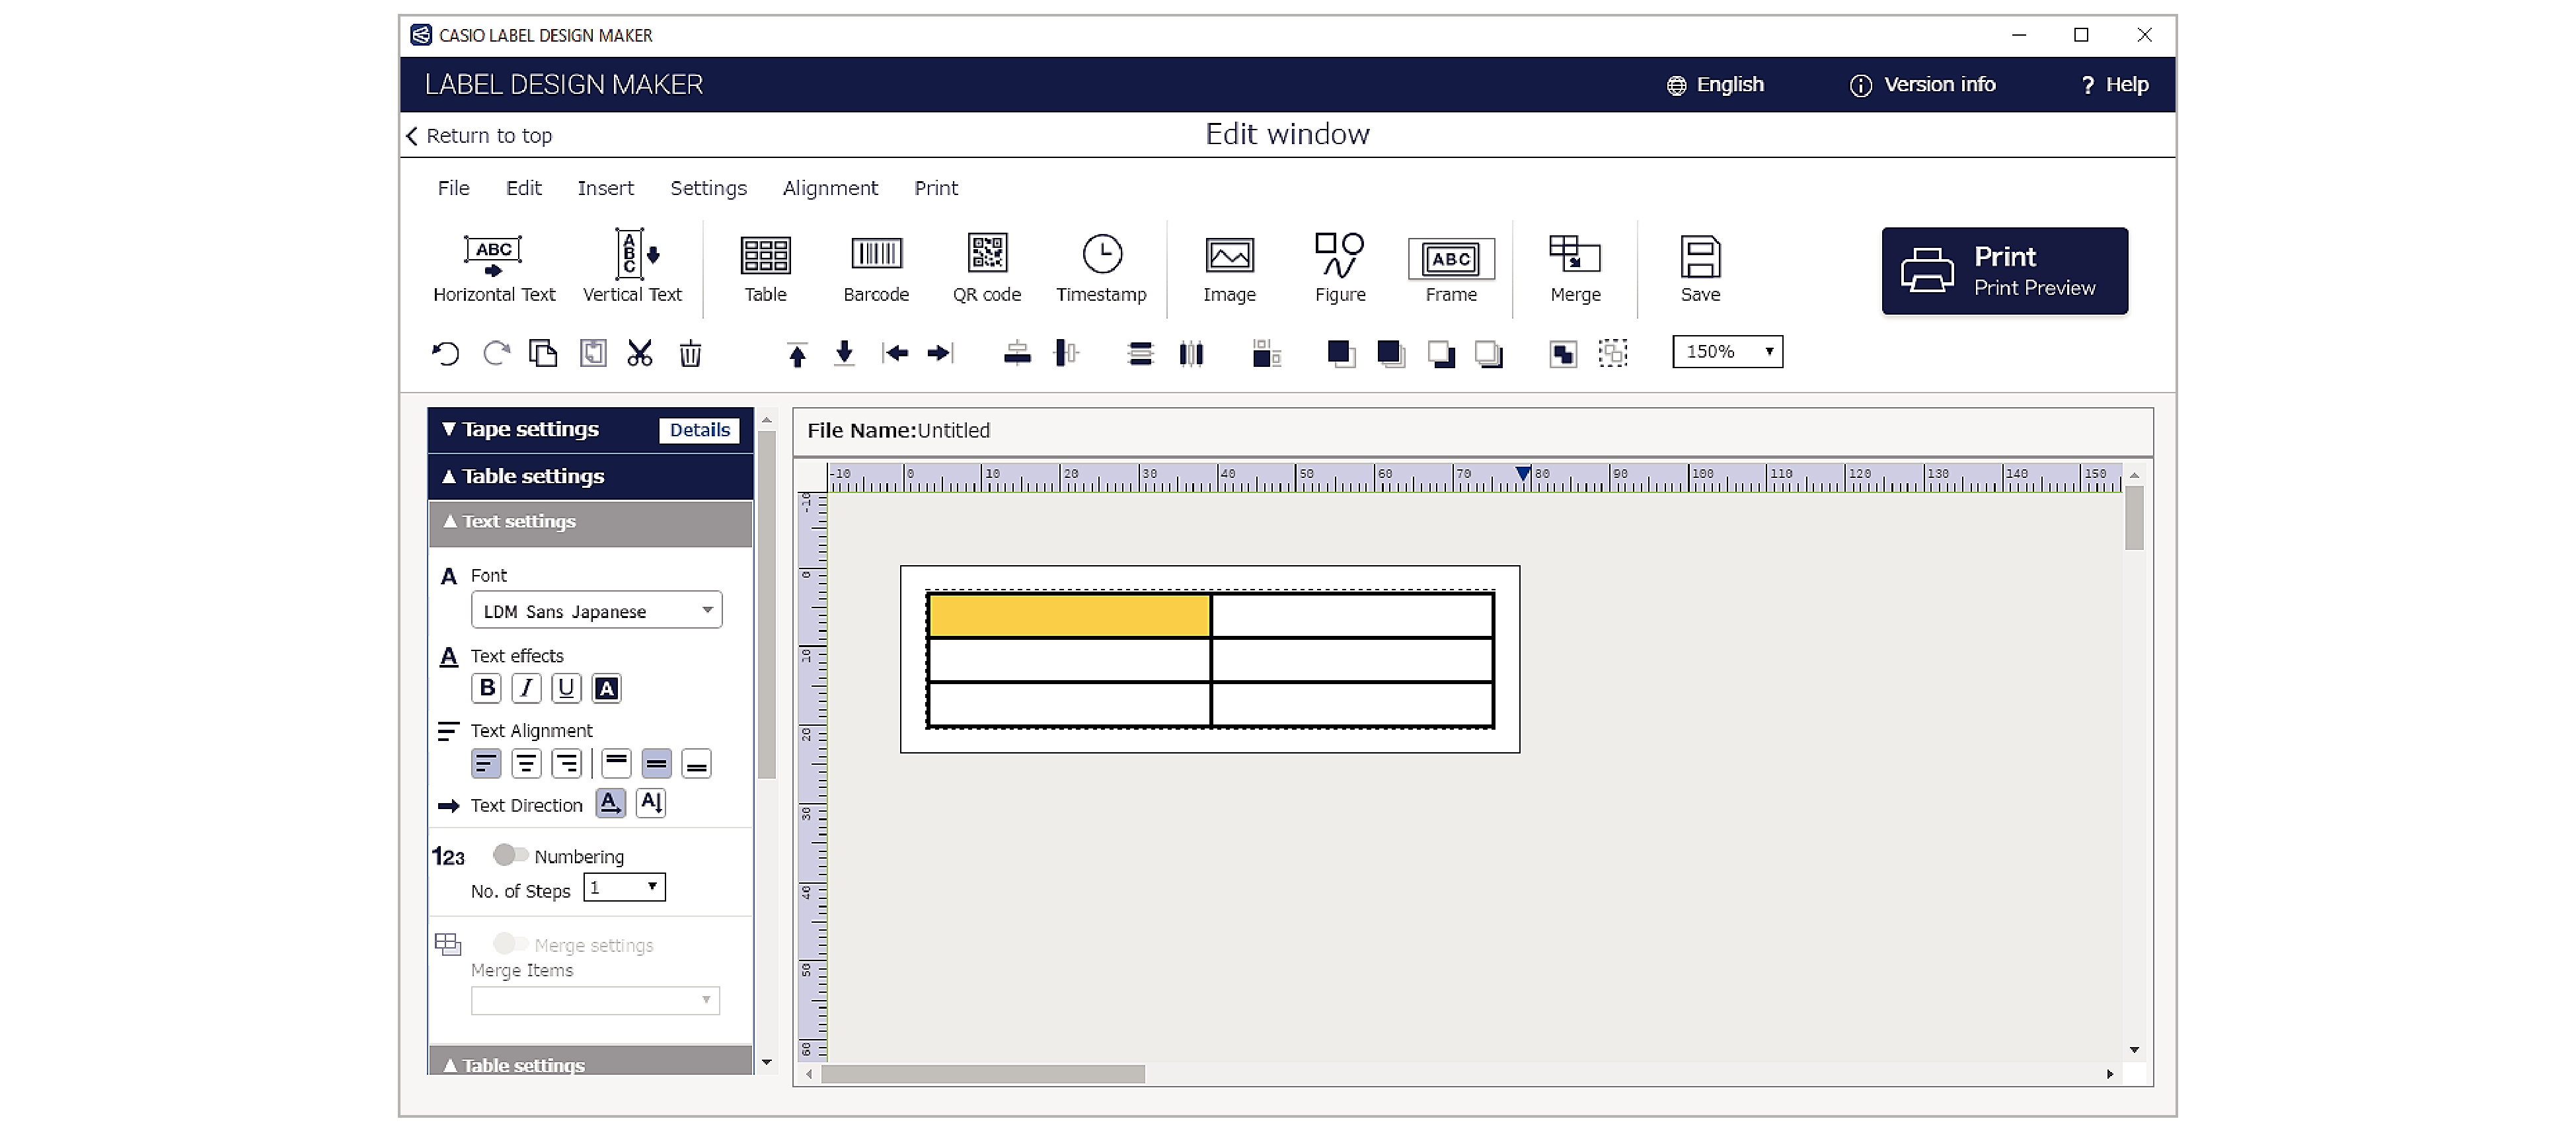
Task: Open the Font dropdown list
Action: coord(596,610)
